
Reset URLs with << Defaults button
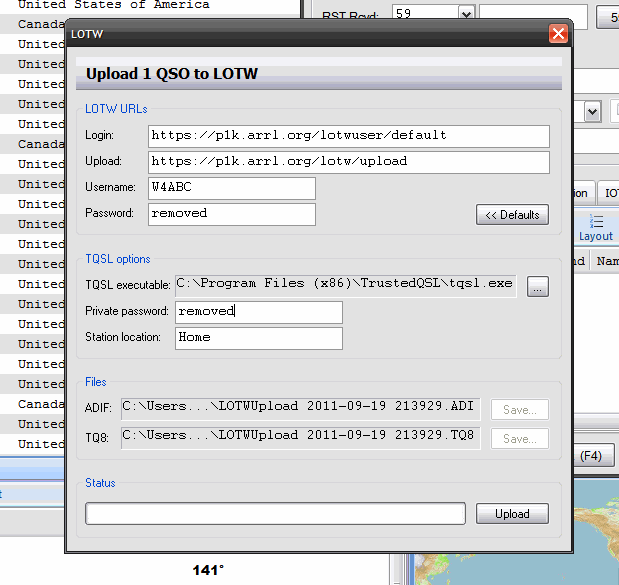[x=512, y=215]
